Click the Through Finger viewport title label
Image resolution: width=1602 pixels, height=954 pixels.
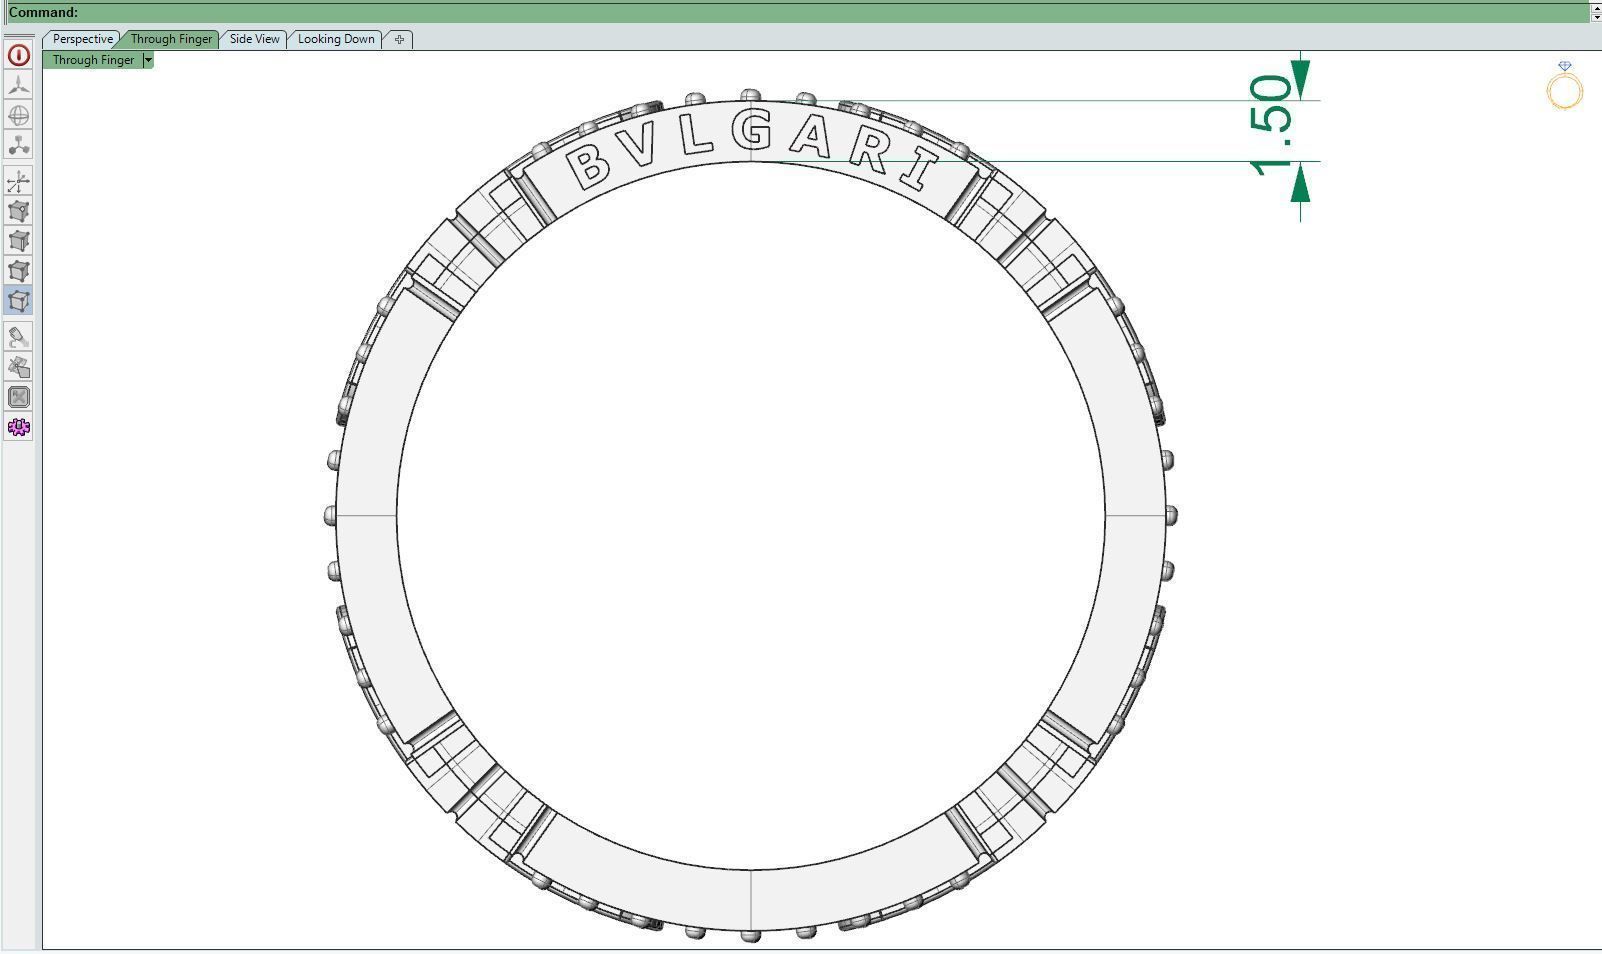point(93,60)
